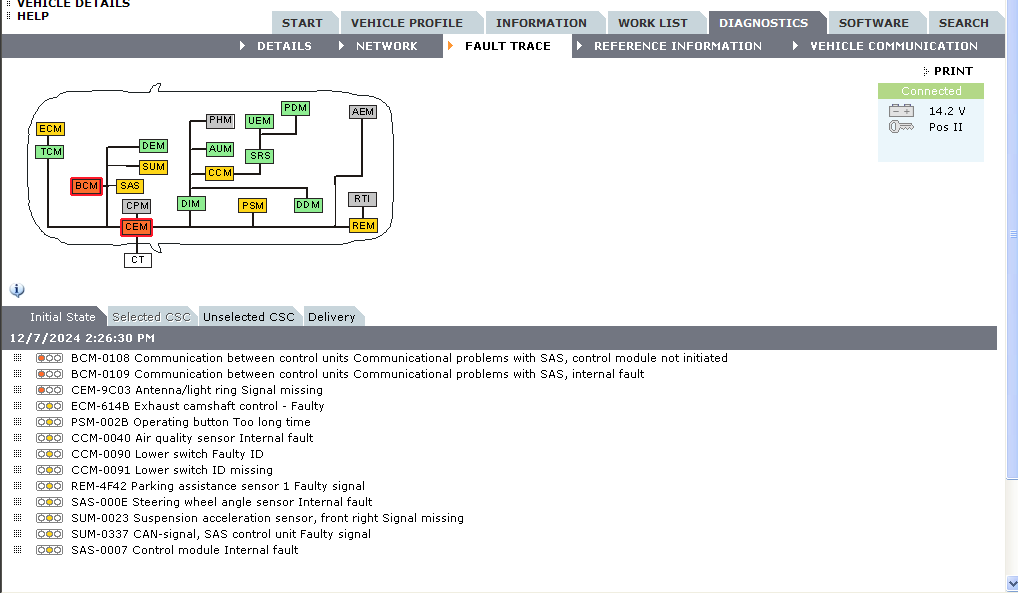This screenshot has width=1018, height=593.
Task: Open the SOFTWARE tab
Action: coord(873,23)
